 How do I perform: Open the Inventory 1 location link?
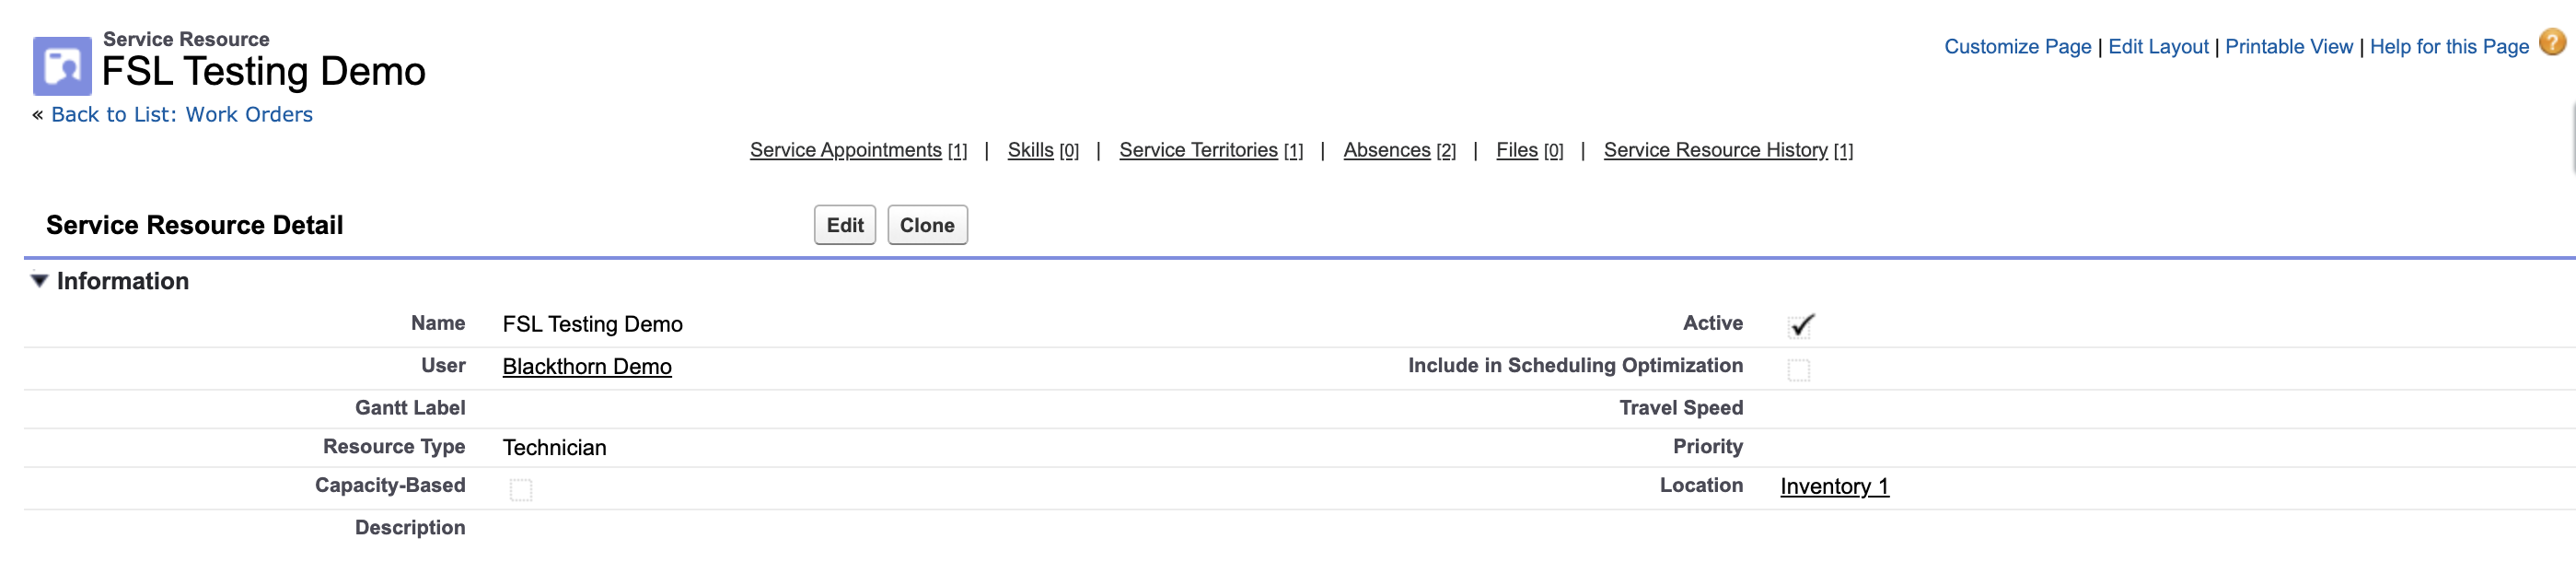pyautogui.click(x=1834, y=487)
